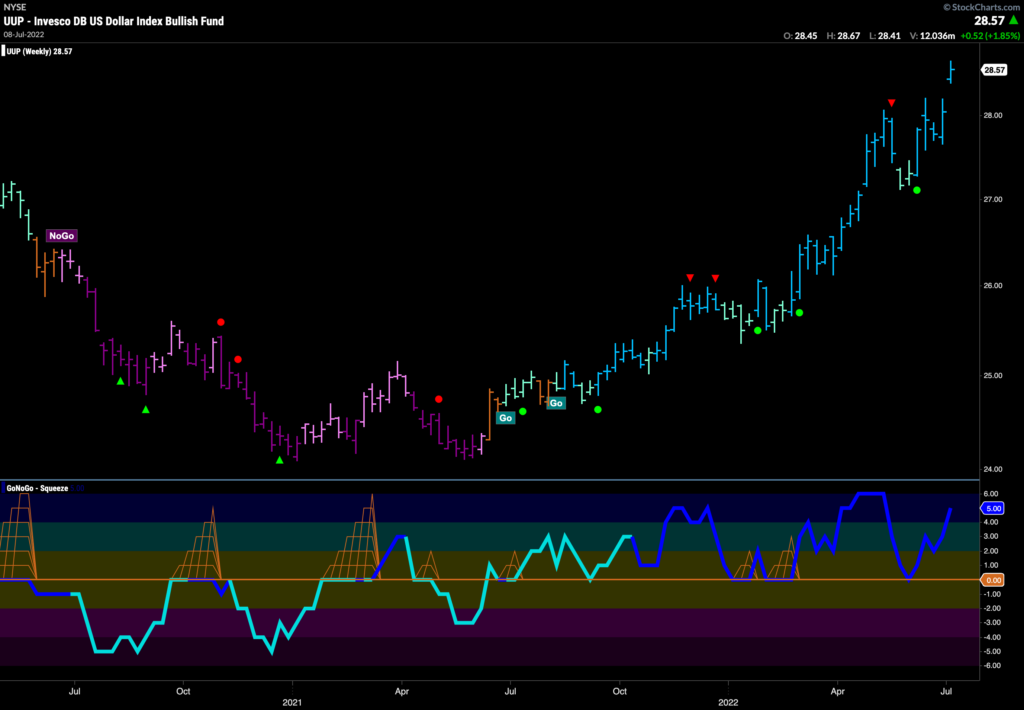The width and height of the screenshot is (1024, 710).
Task: Click the blue 5.00 oscillator value tag
Action: (993, 508)
